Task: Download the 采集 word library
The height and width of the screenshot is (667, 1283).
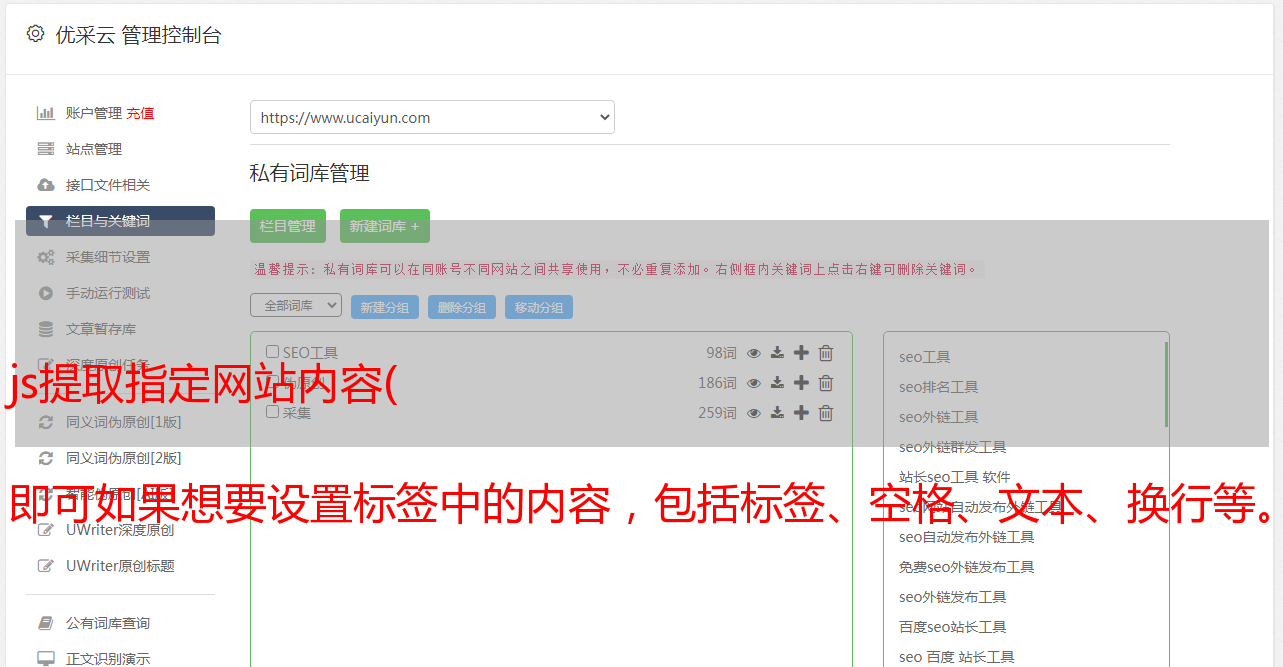Action: point(778,413)
